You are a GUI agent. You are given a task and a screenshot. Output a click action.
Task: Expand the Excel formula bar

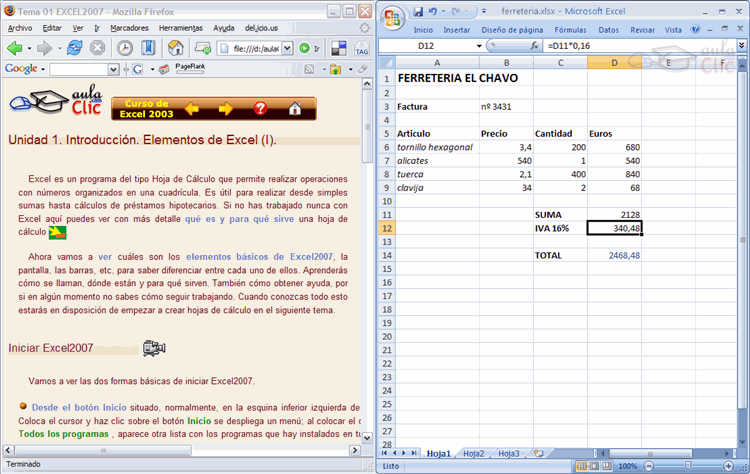coord(740,46)
